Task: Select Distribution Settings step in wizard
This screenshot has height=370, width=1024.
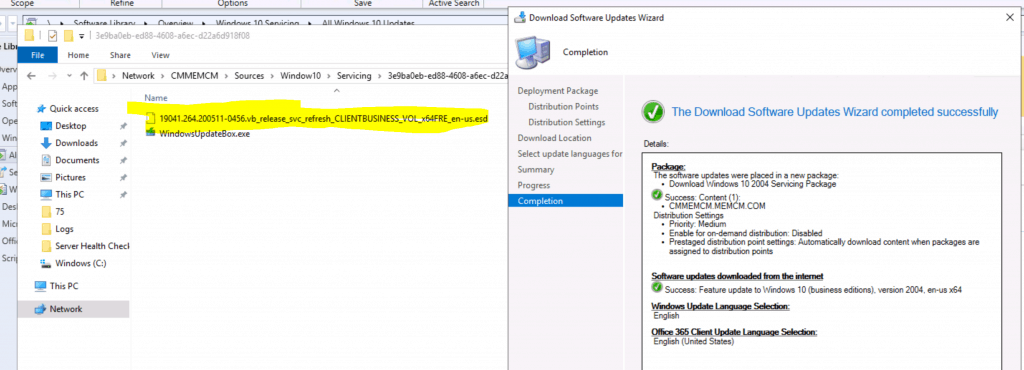Action: [x=566, y=122]
